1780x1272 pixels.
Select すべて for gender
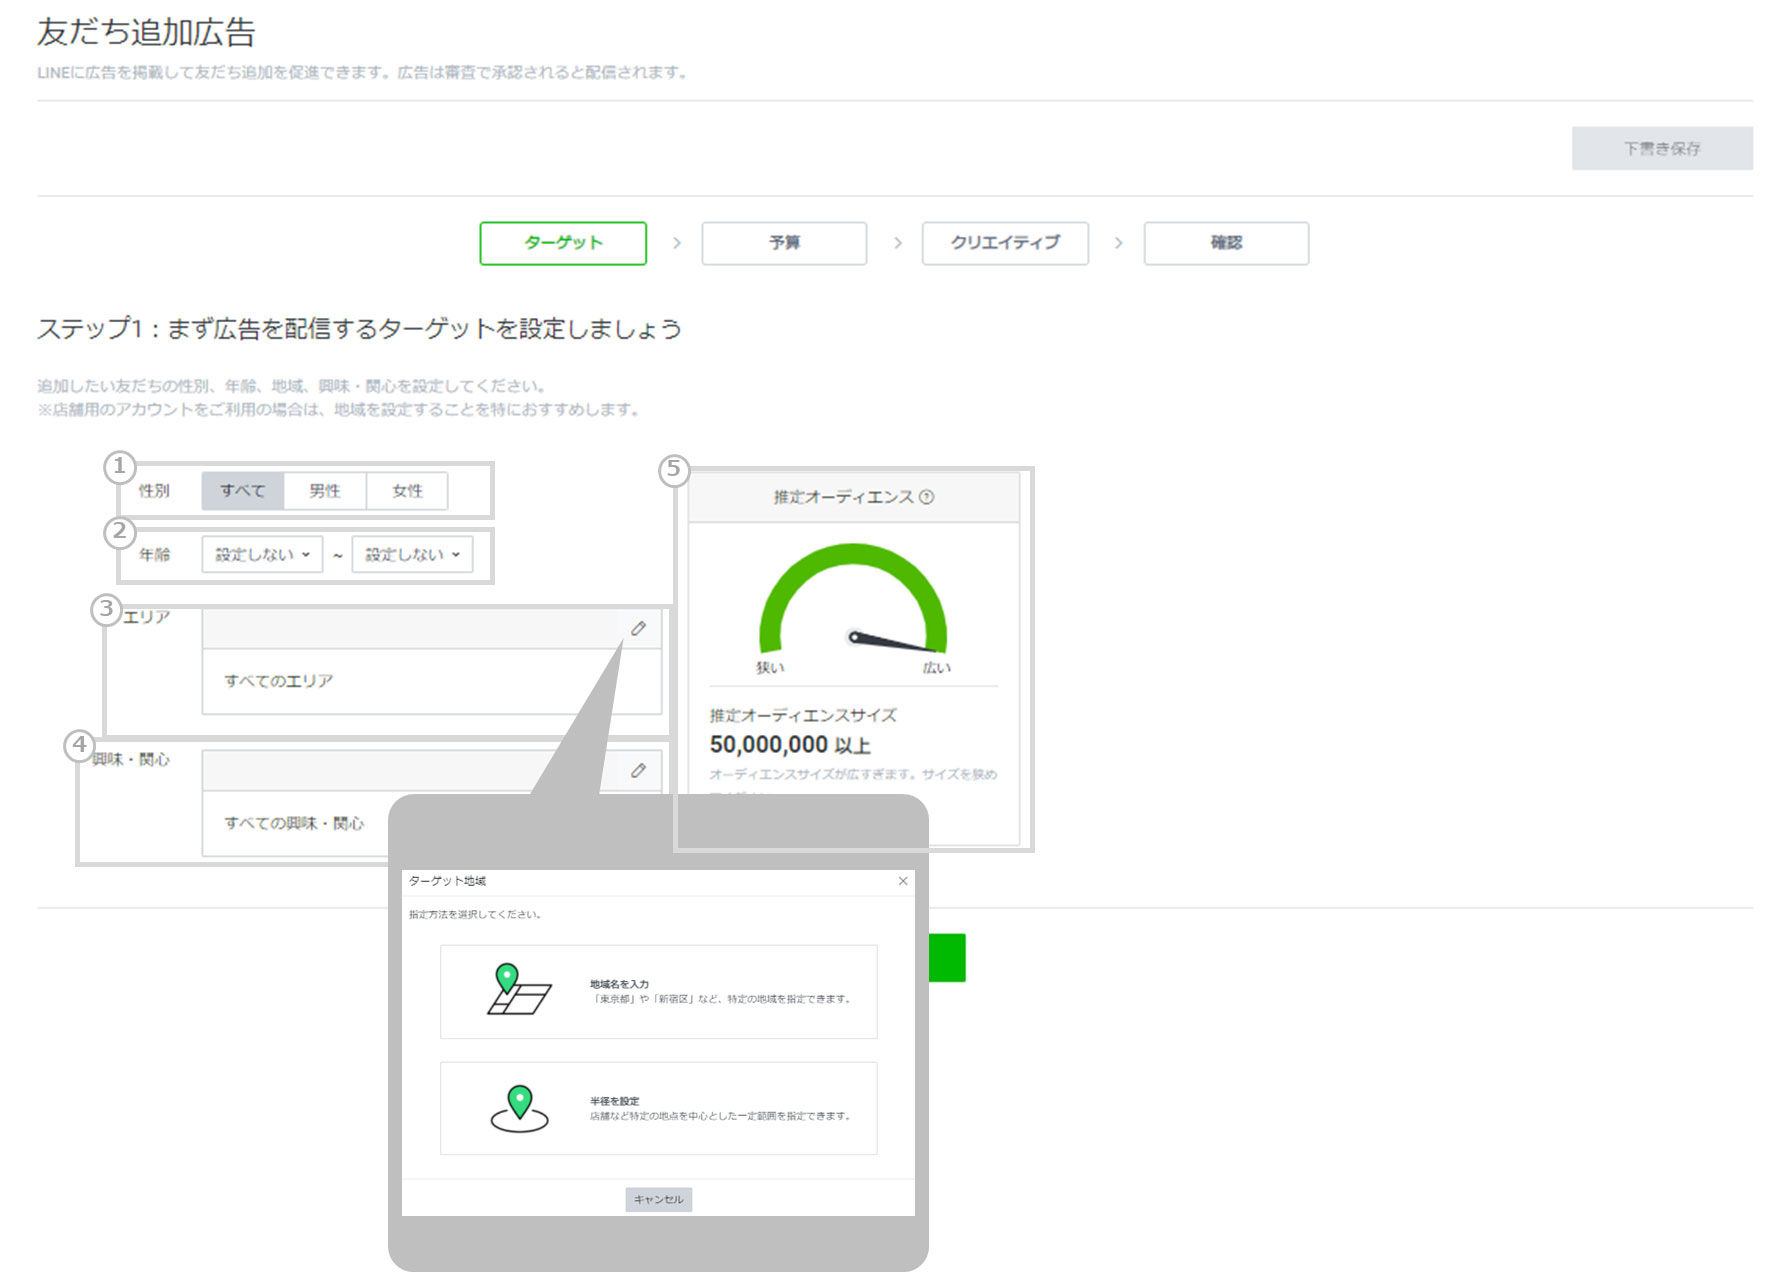pos(243,491)
